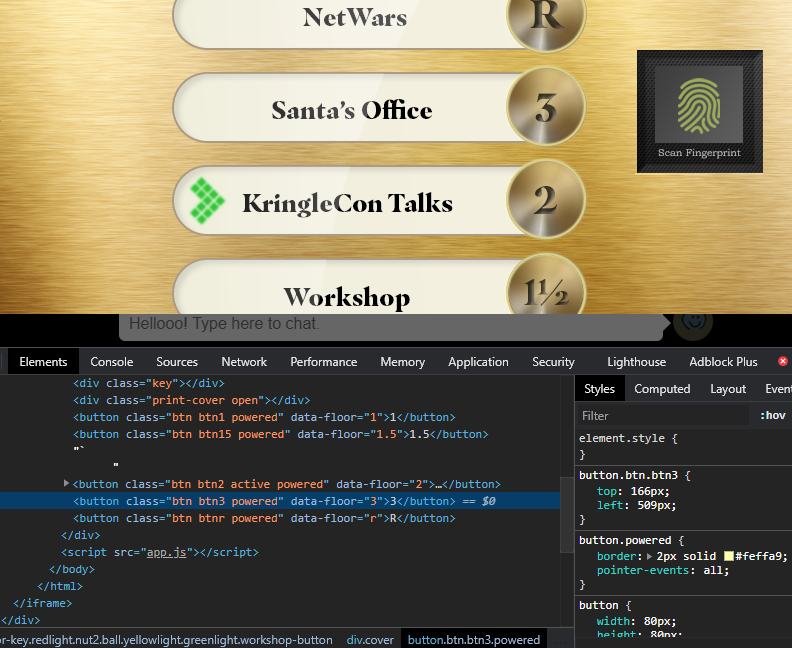
Task: Click the #feffa9 color swatch
Action: 728,556
